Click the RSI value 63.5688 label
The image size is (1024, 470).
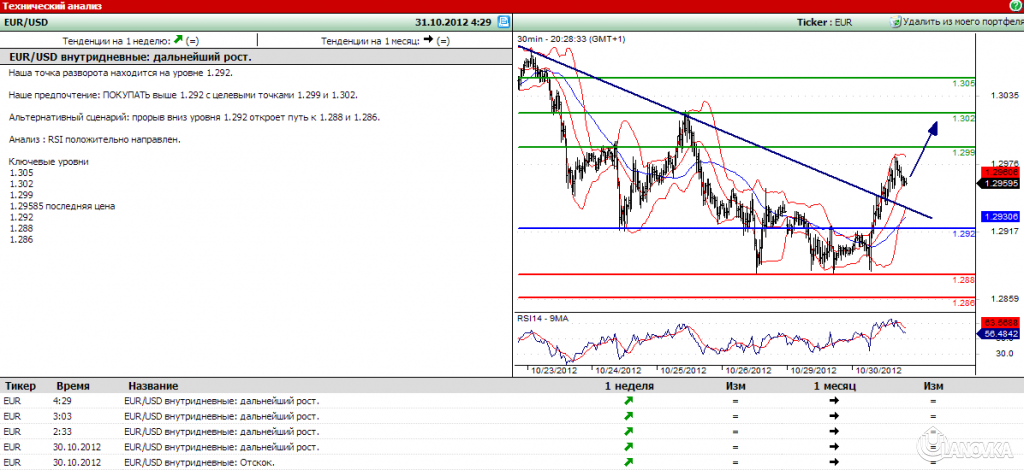1000,322
